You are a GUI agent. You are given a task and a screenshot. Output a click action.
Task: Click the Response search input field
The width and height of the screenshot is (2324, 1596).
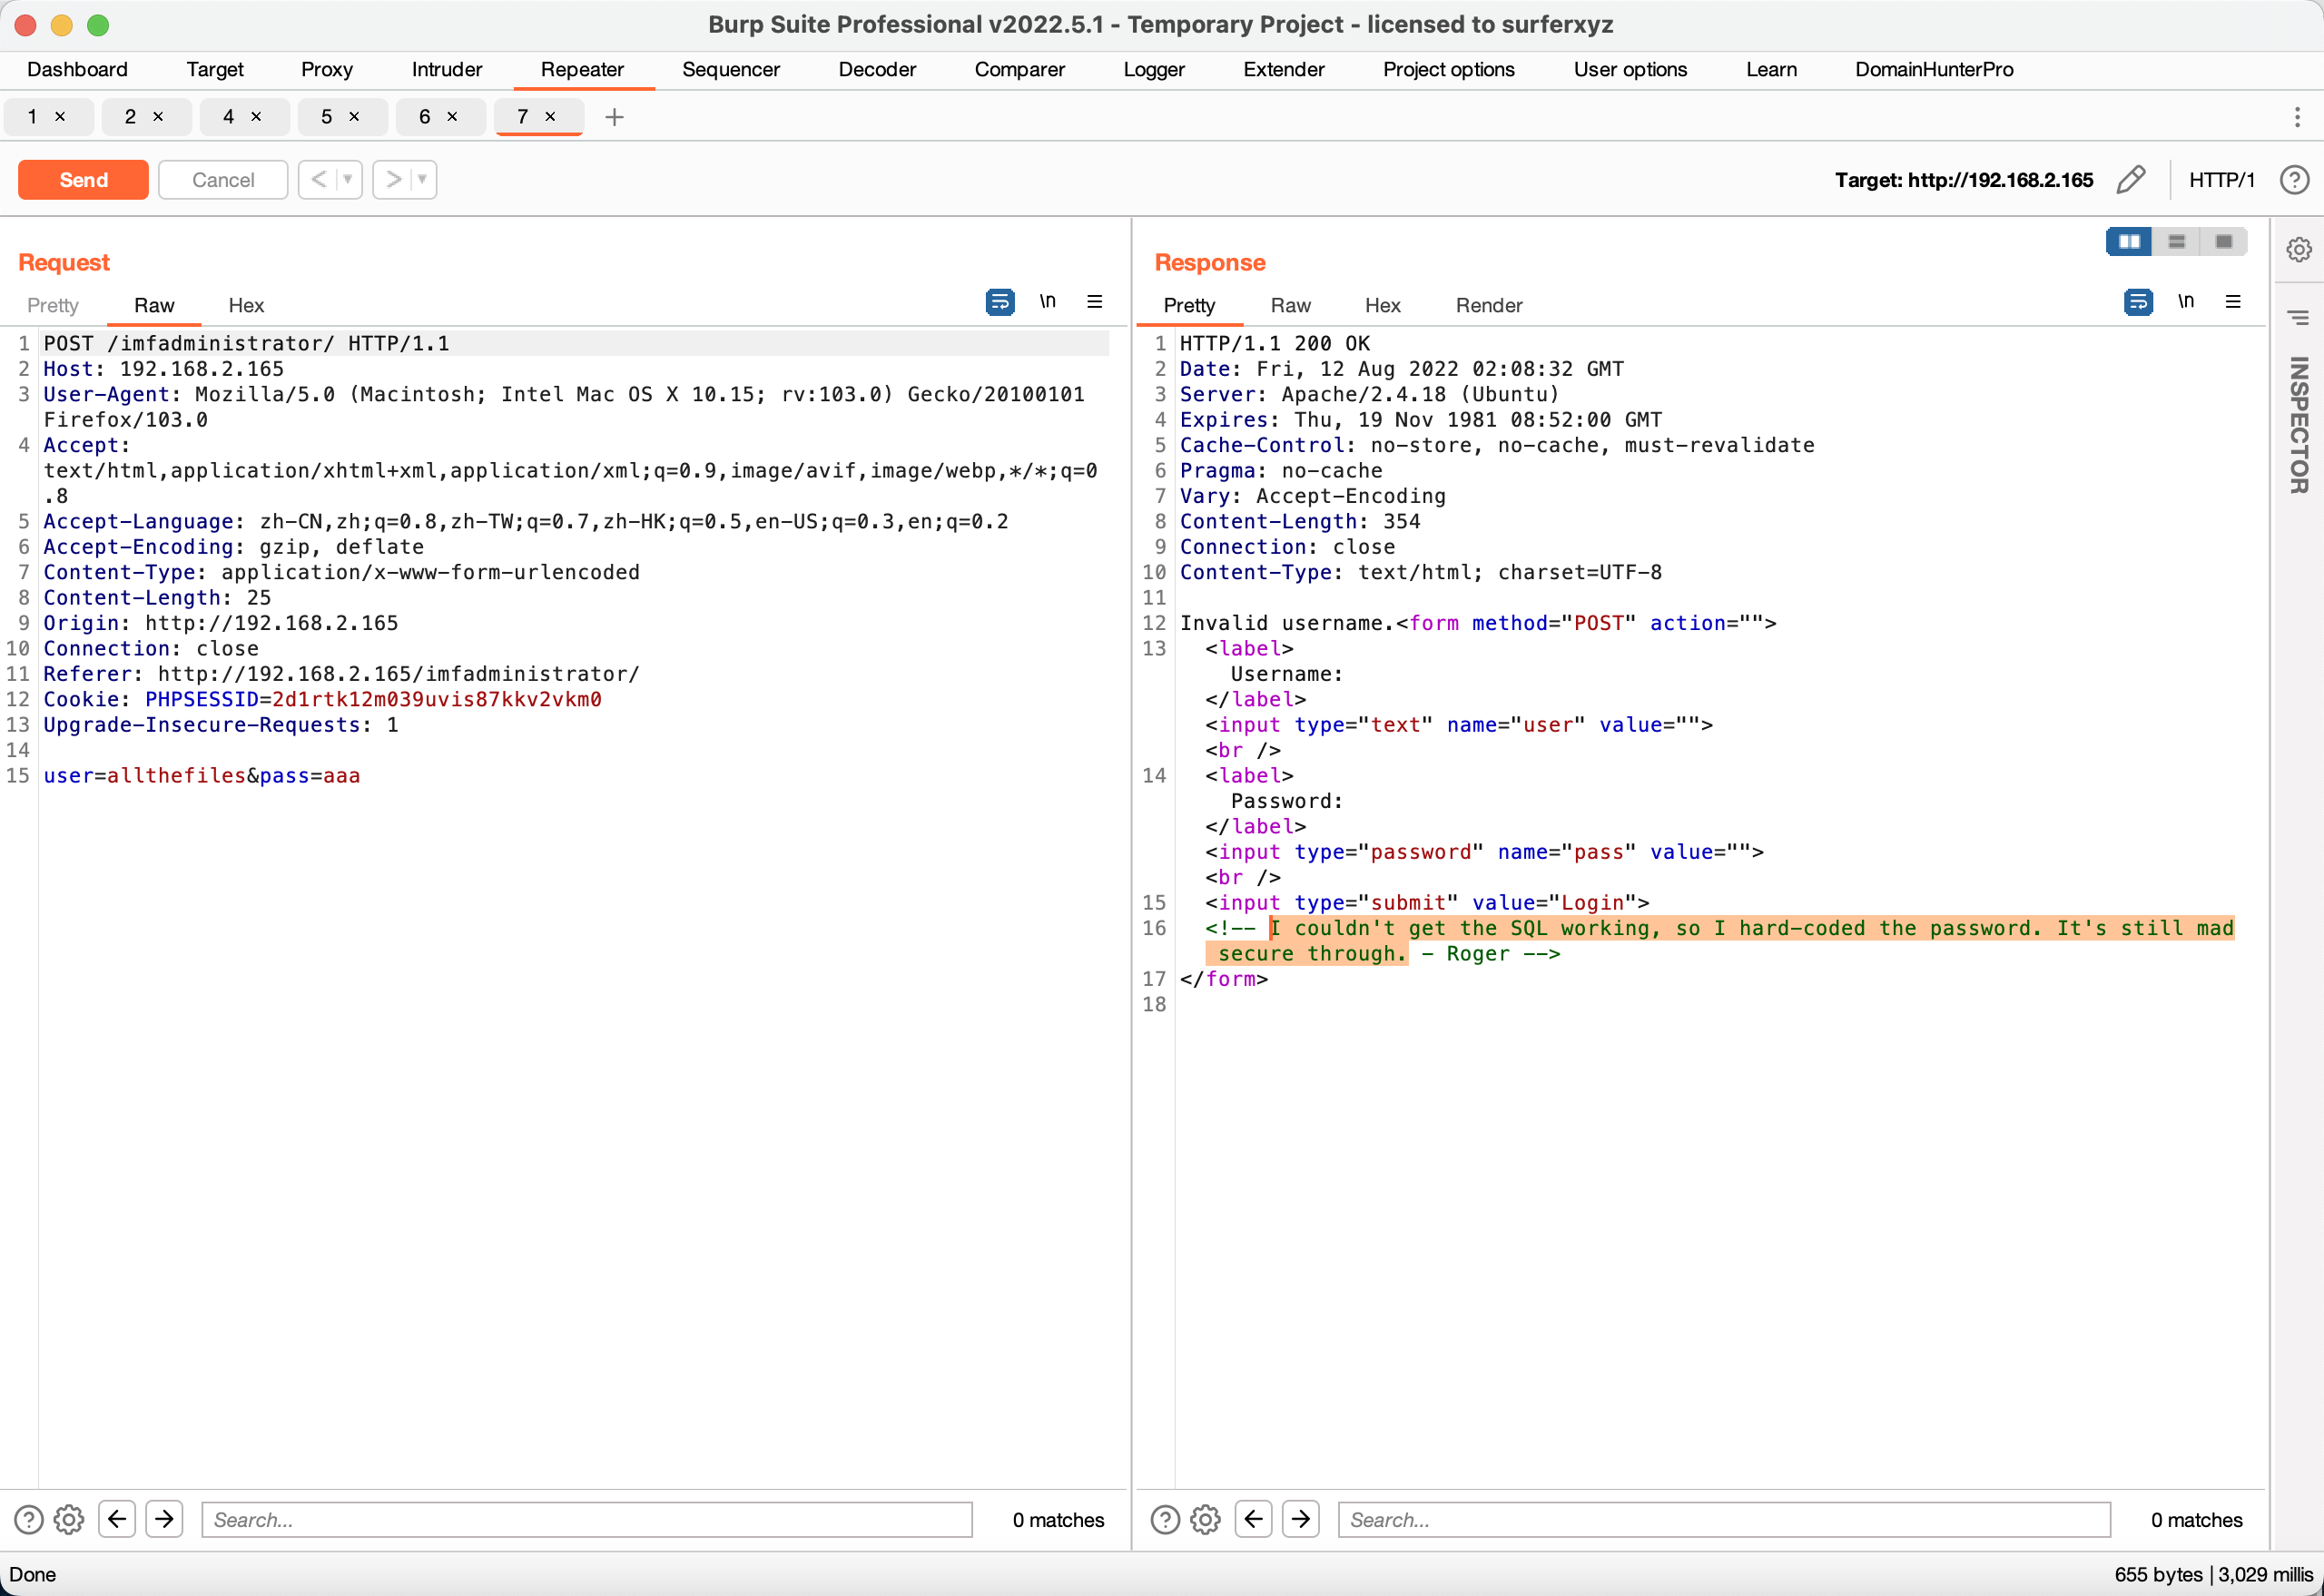tap(1724, 1520)
